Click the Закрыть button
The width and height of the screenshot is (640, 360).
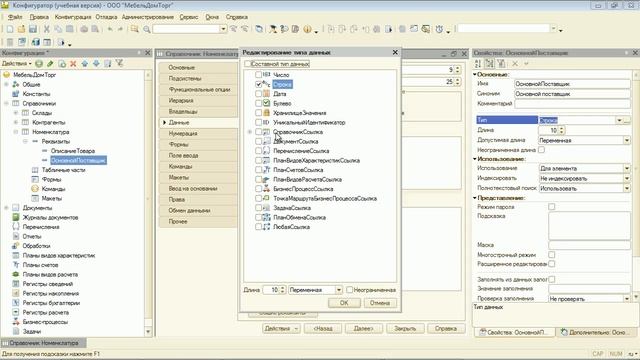(x=405, y=329)
